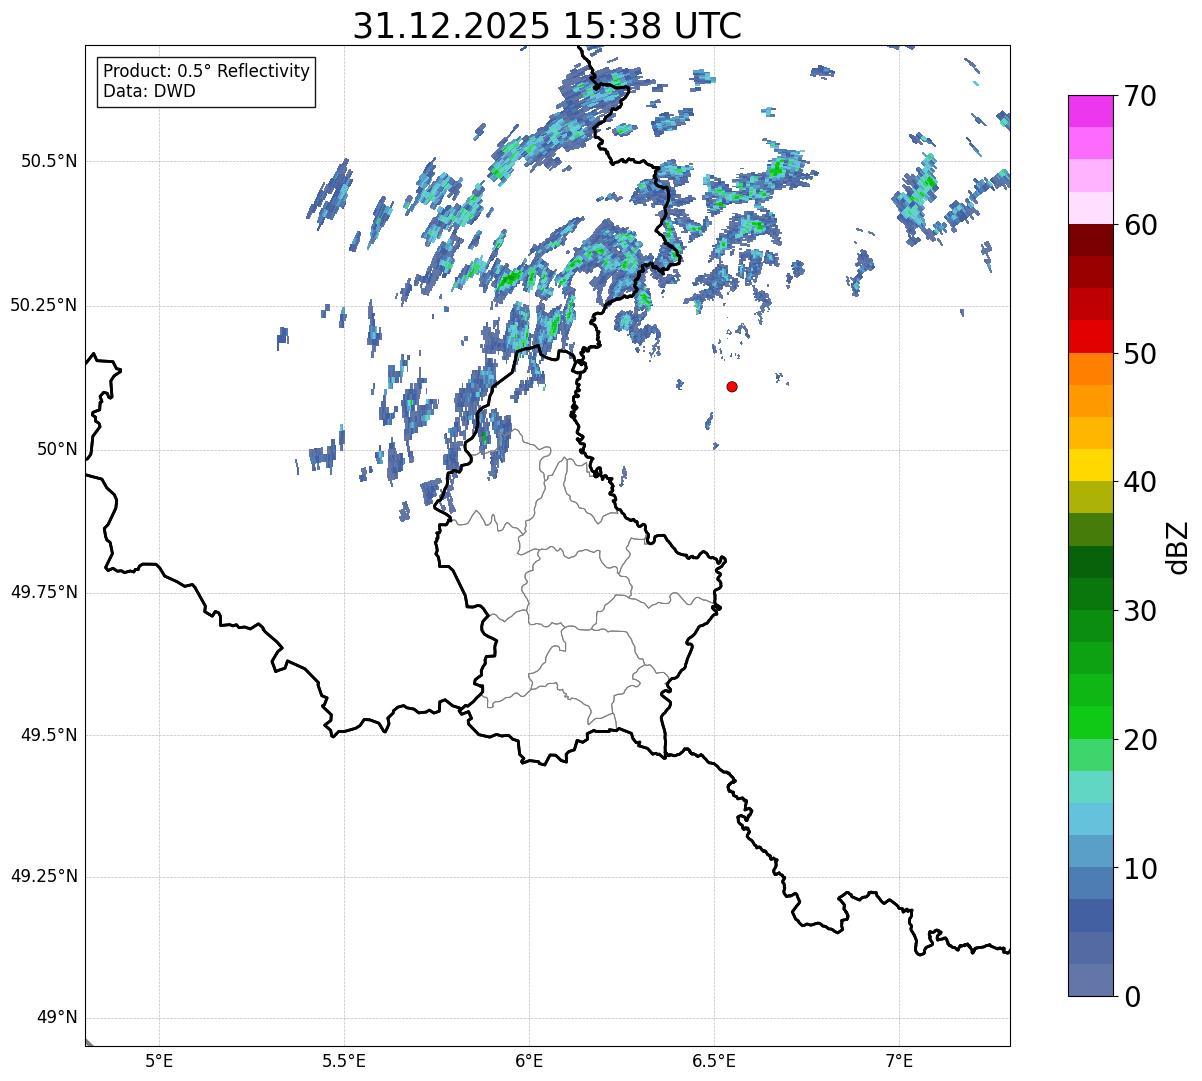Click the colorbar tick label 20
The height and width of the screenshot is (1081, 1202).
1141,740
